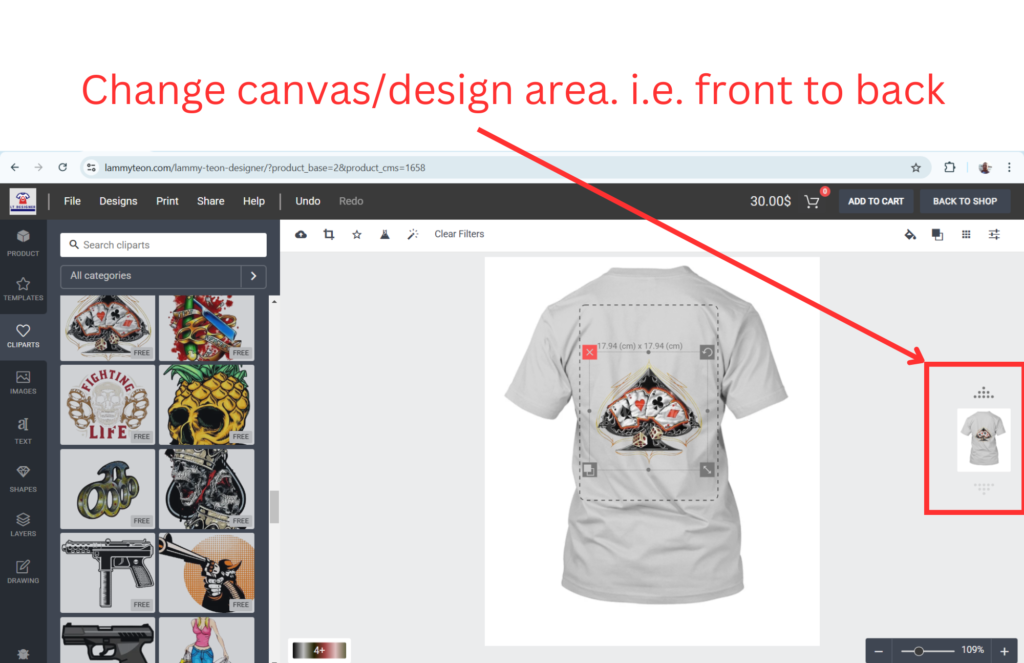Open the transform sliders icon
This screenshot has width=1024, height=663.
[x=994, y=234]
